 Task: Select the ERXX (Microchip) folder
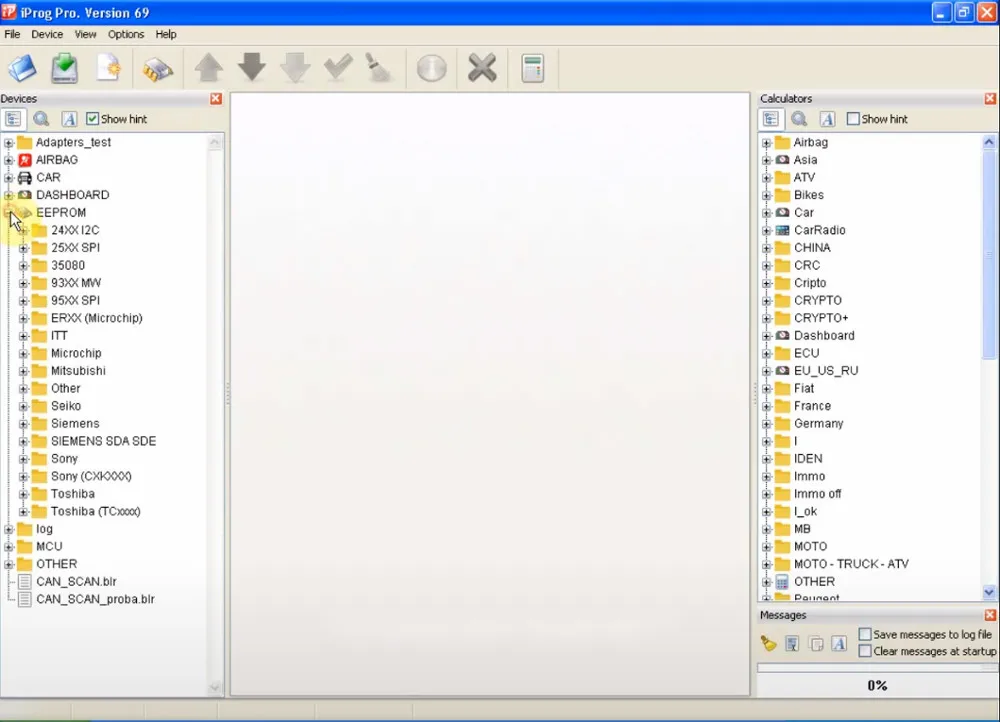coord(96,318)
